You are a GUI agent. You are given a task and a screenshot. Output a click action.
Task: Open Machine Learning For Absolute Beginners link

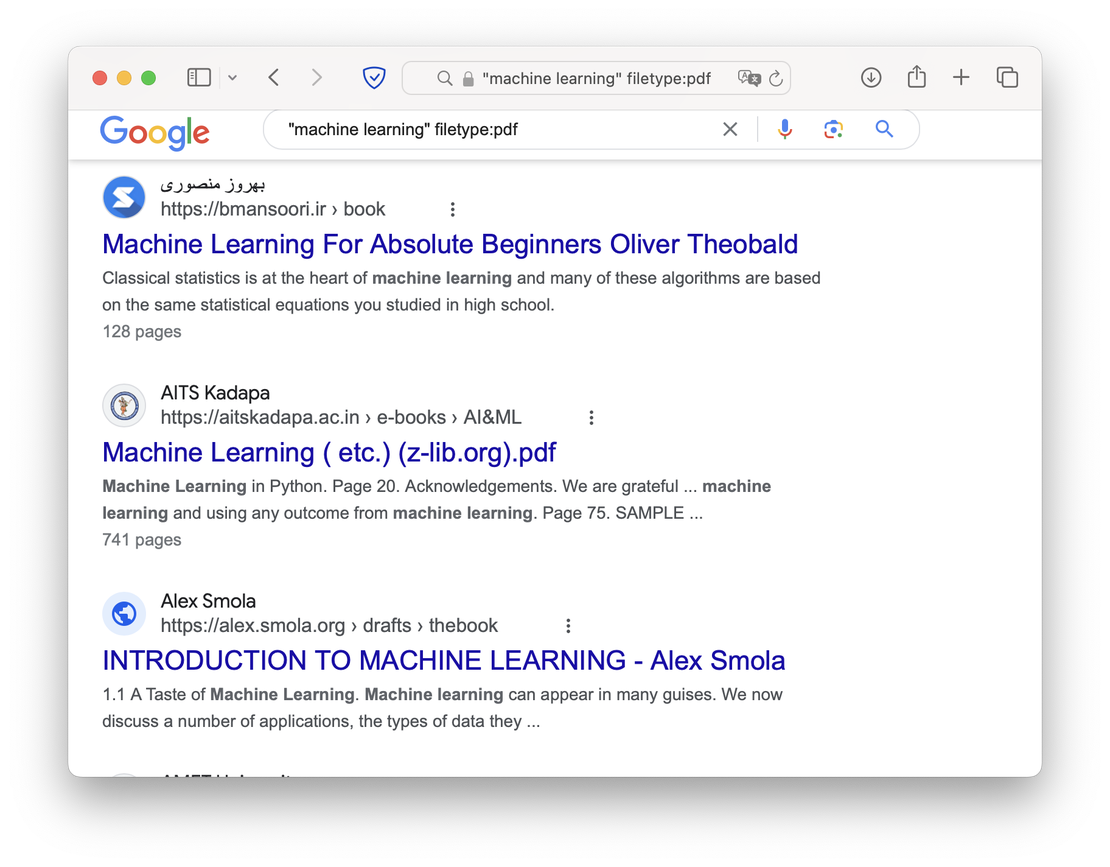(450, 244)
